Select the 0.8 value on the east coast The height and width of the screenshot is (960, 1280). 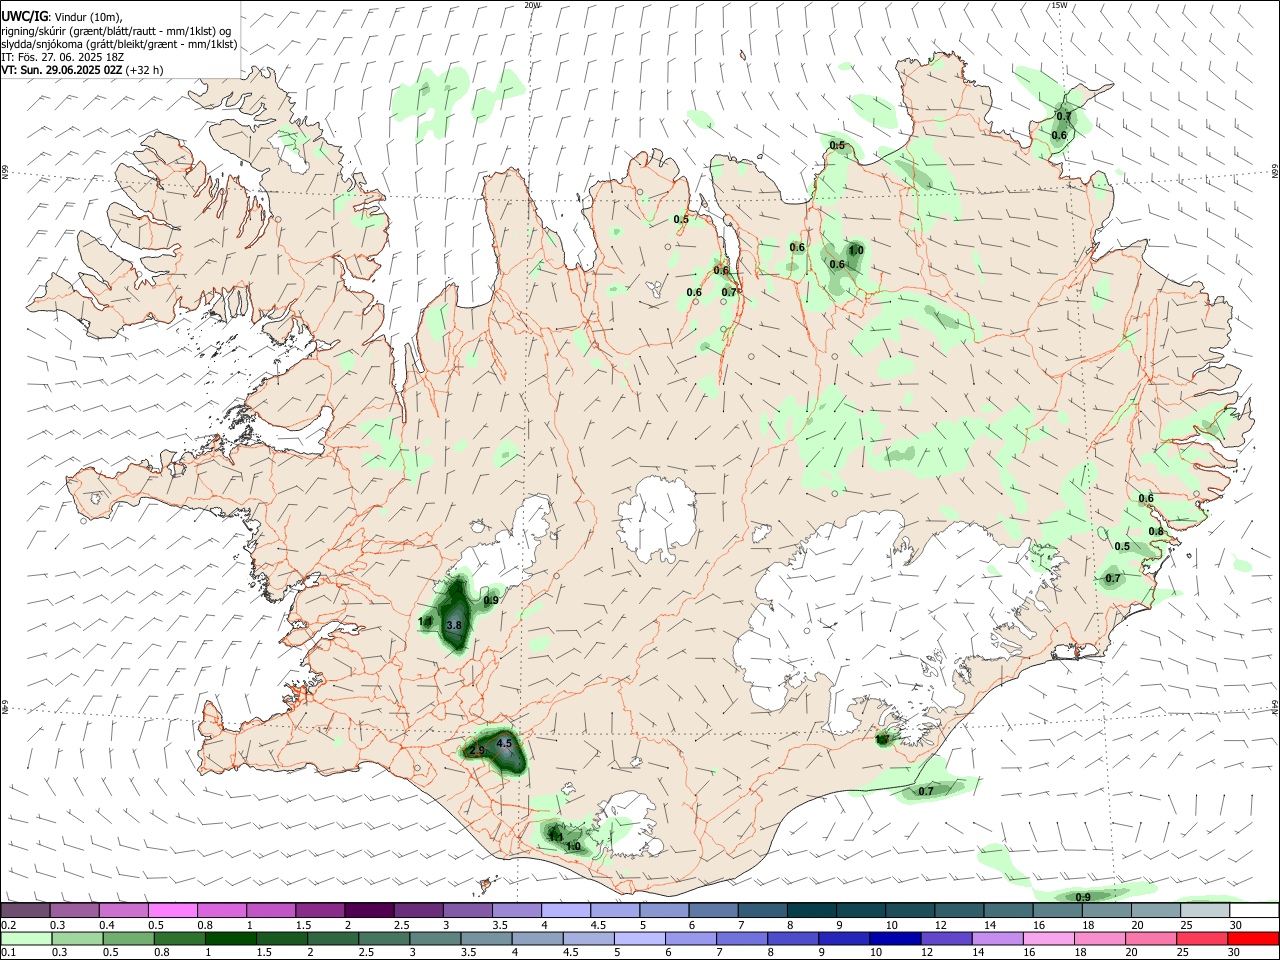[x=1156, y=532]
